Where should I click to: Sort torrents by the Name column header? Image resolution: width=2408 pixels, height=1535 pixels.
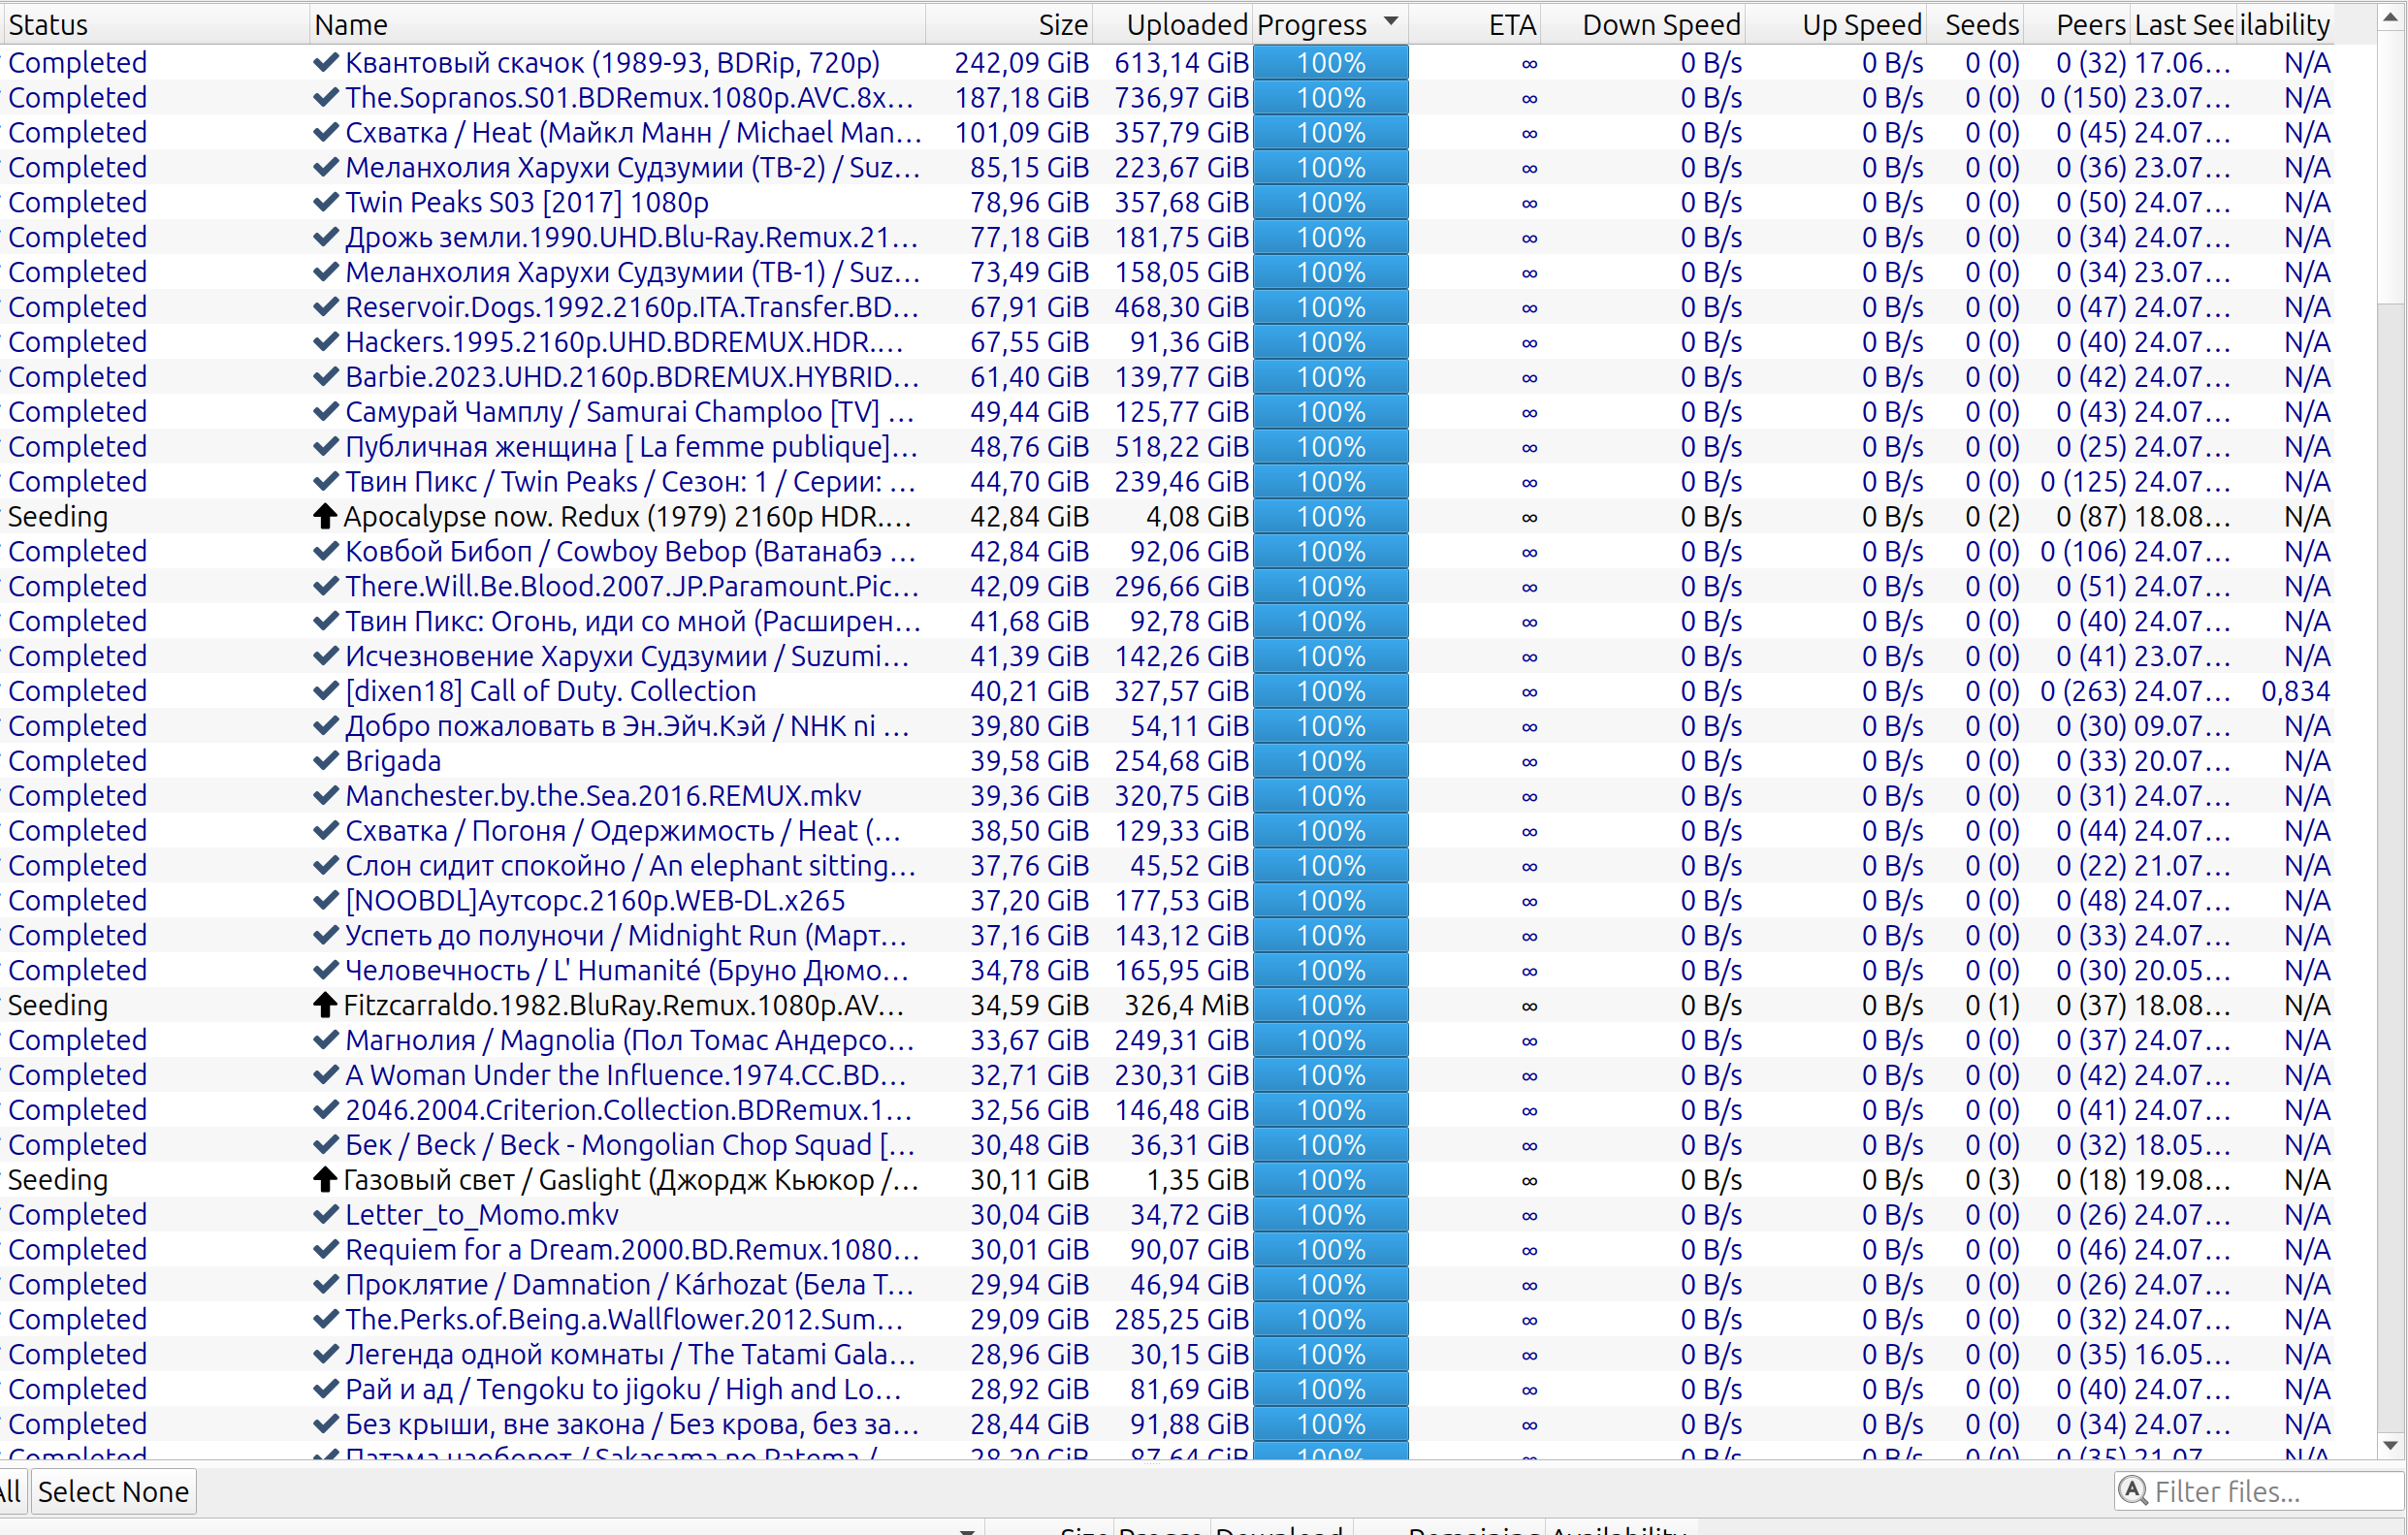(617, 24)
